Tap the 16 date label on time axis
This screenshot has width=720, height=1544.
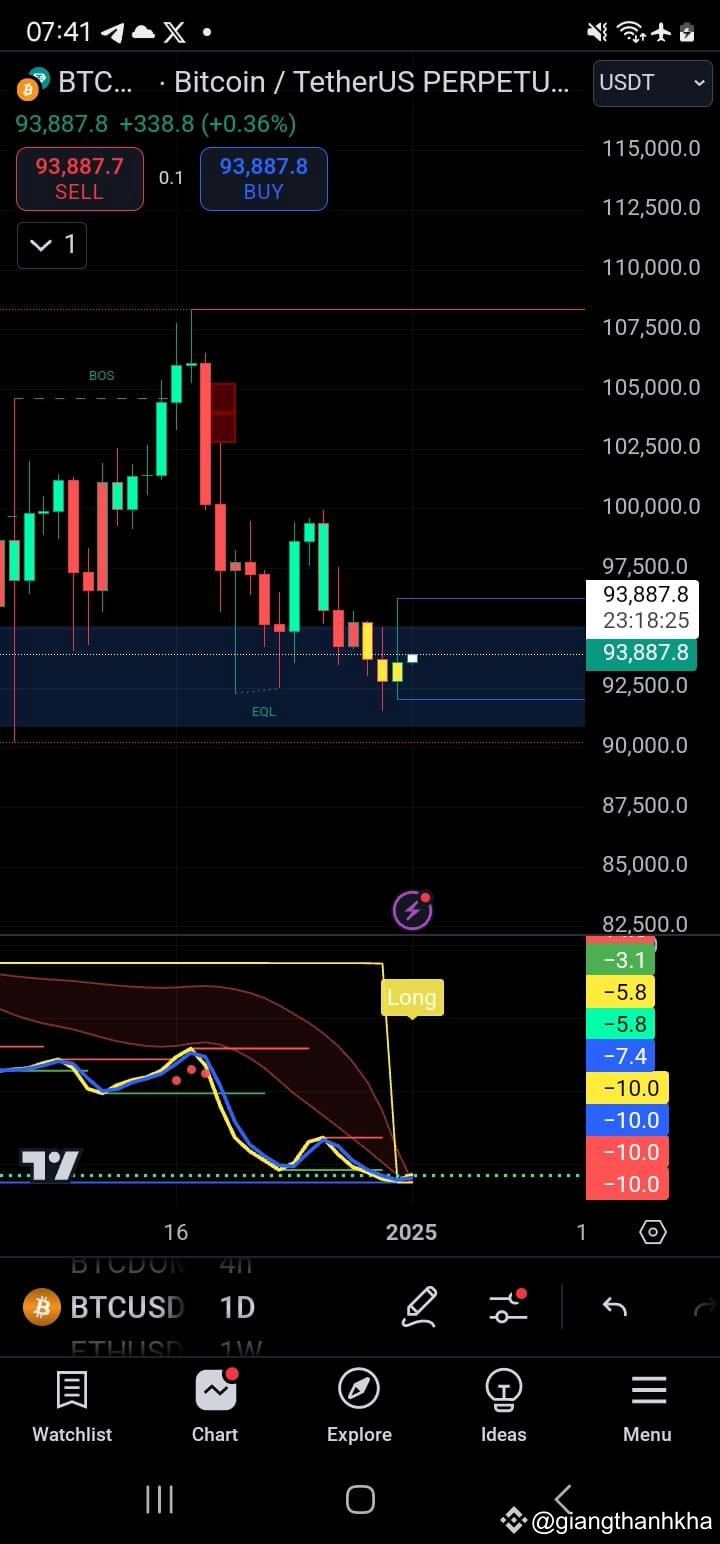(176, 1232)
